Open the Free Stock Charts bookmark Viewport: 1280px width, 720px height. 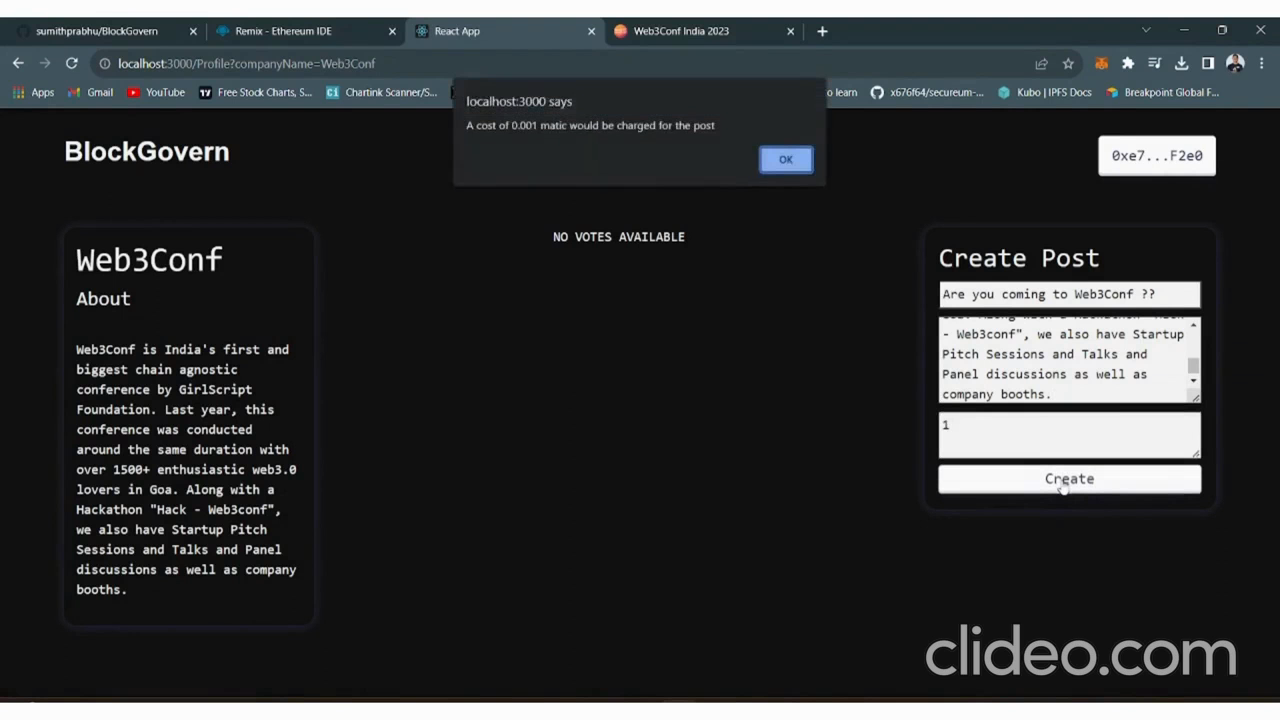click(x=256, y=92)
